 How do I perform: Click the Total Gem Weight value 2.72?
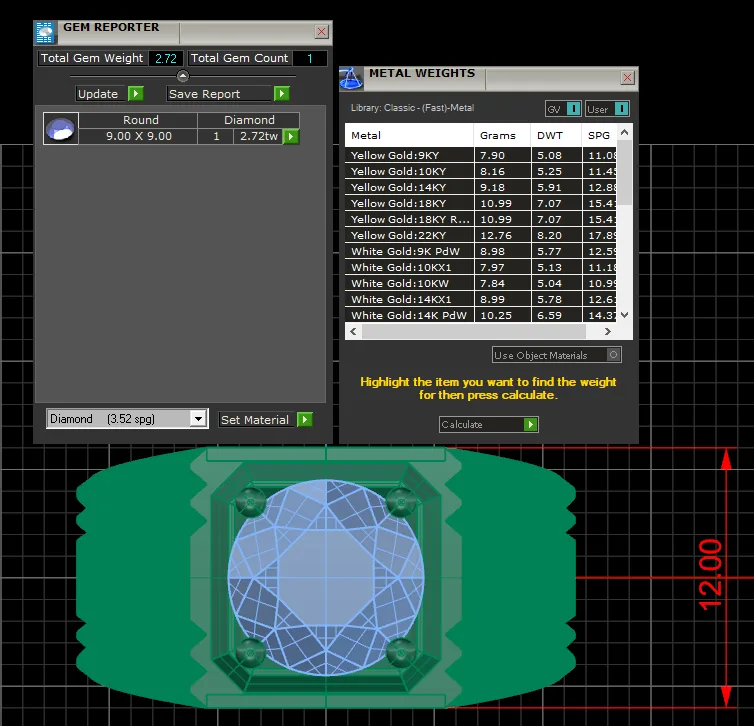(x=166, y=58)
